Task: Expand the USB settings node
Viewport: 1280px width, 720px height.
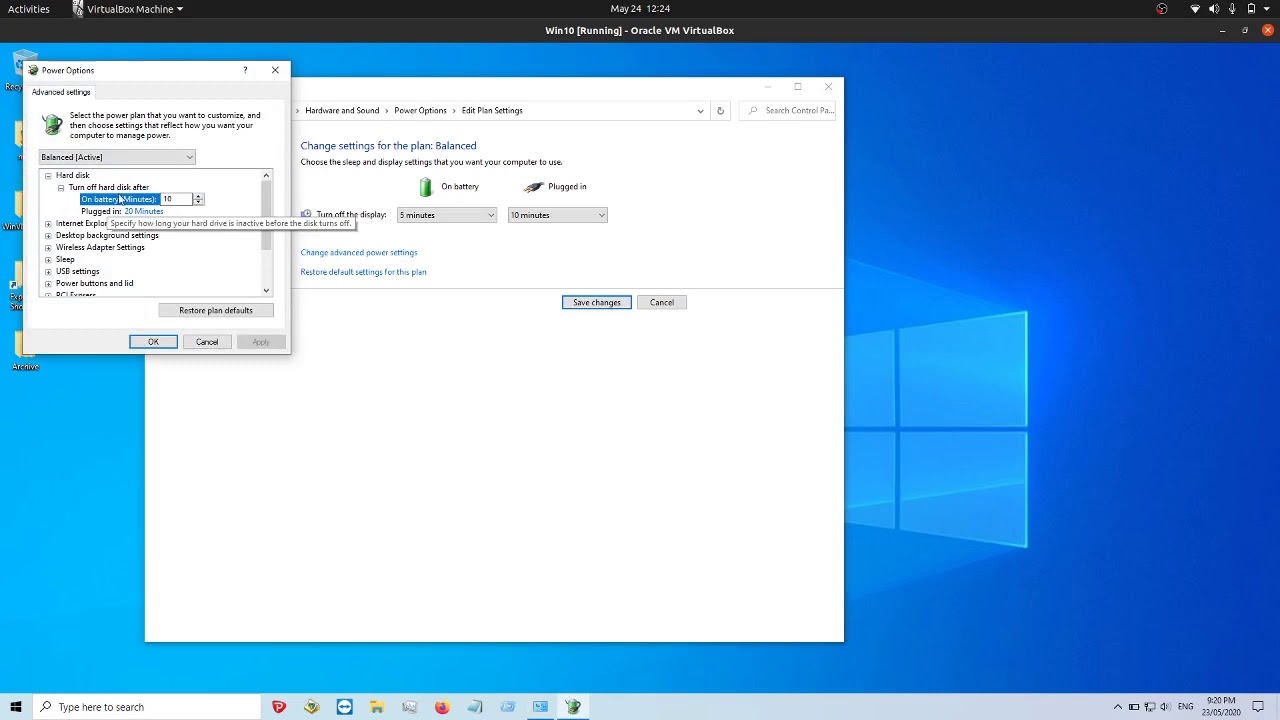Action: [48, 272]
